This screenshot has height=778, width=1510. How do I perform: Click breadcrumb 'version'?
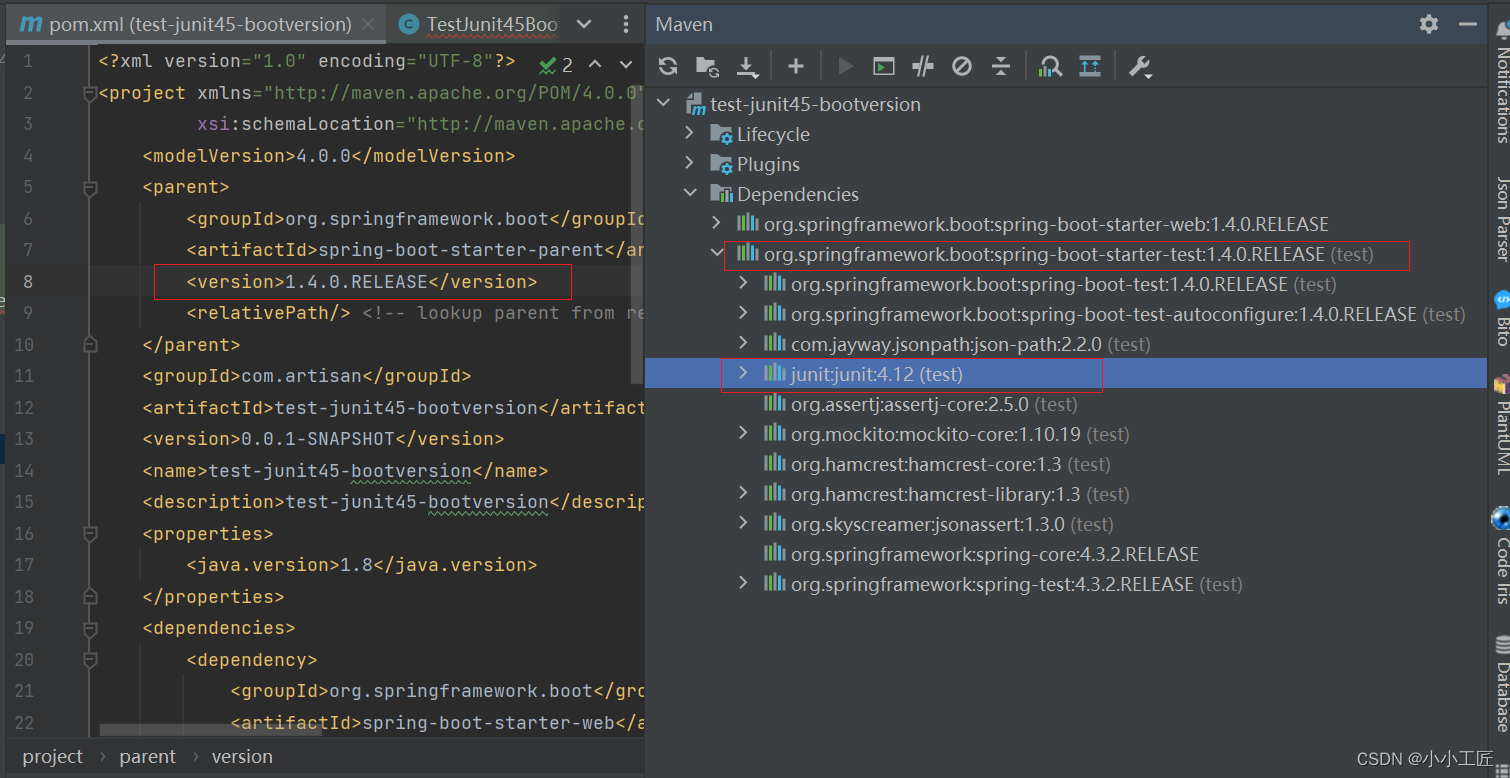pyautogui.click(x=242, y=757)
